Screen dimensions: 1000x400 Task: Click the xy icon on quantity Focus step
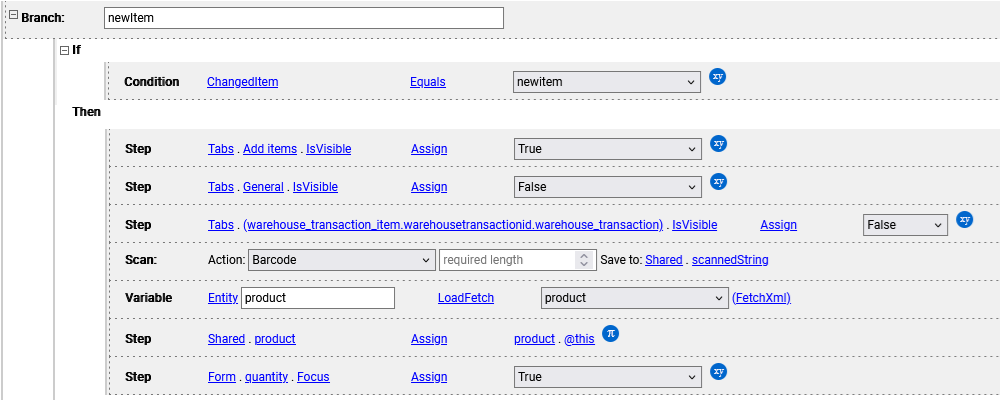(x=718, y=372)
